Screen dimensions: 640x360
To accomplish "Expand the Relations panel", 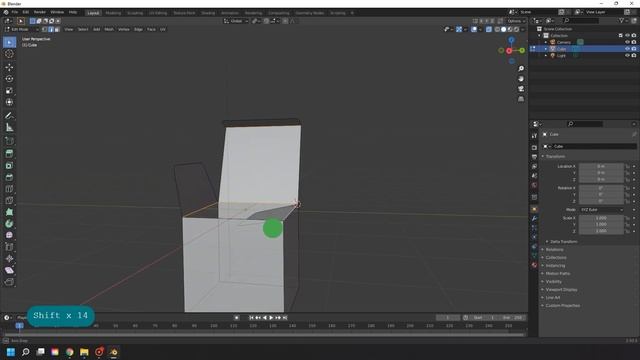I will [x=554, y=249].
